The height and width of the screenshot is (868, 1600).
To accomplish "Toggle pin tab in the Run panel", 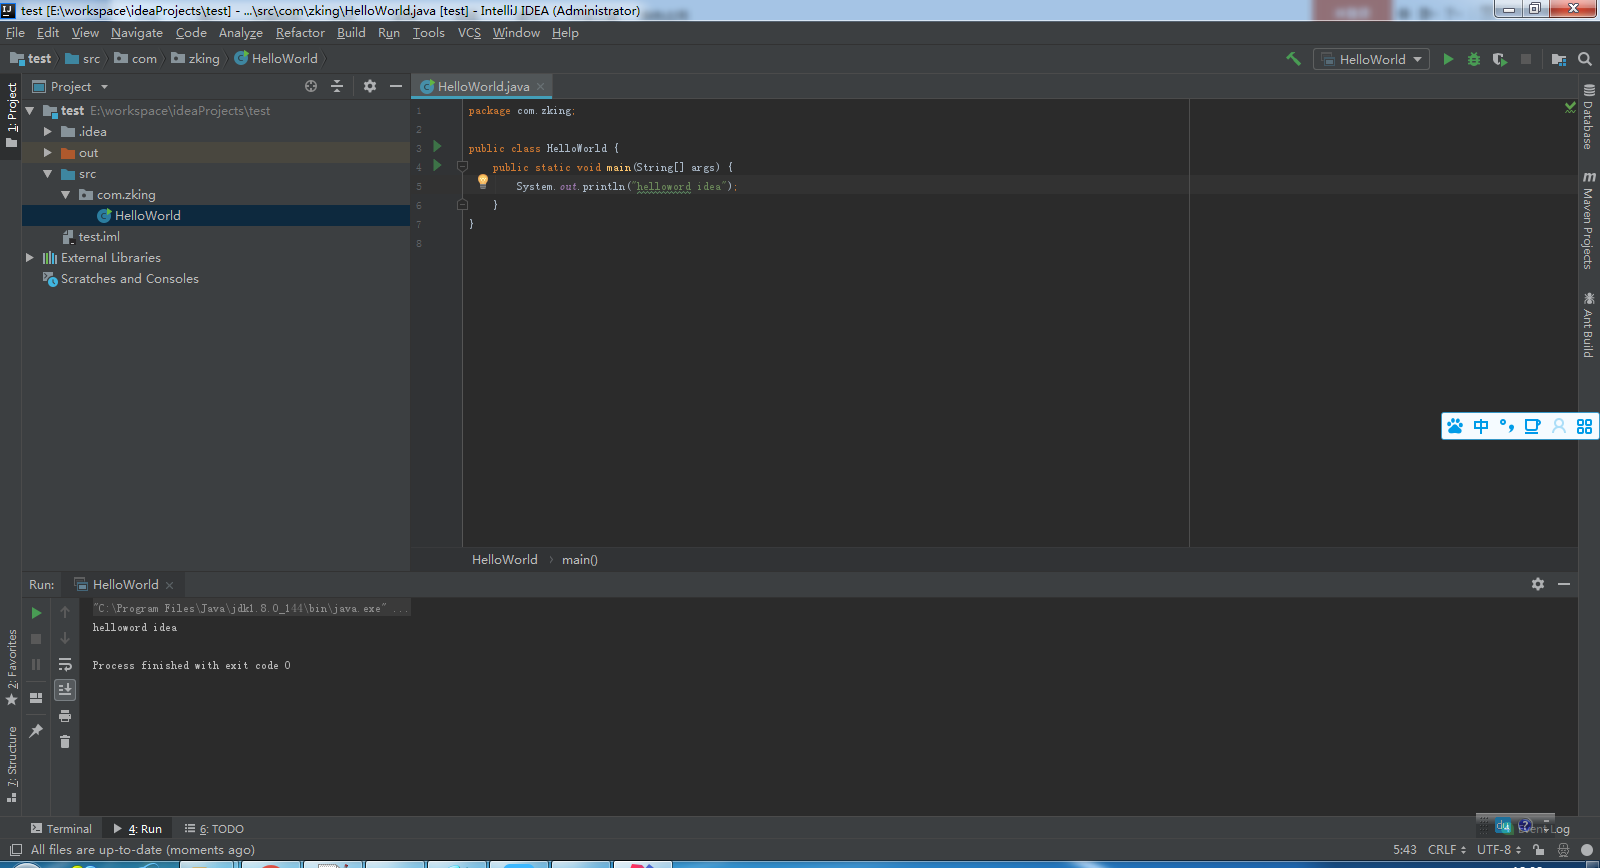I will (x=36, y=731).
